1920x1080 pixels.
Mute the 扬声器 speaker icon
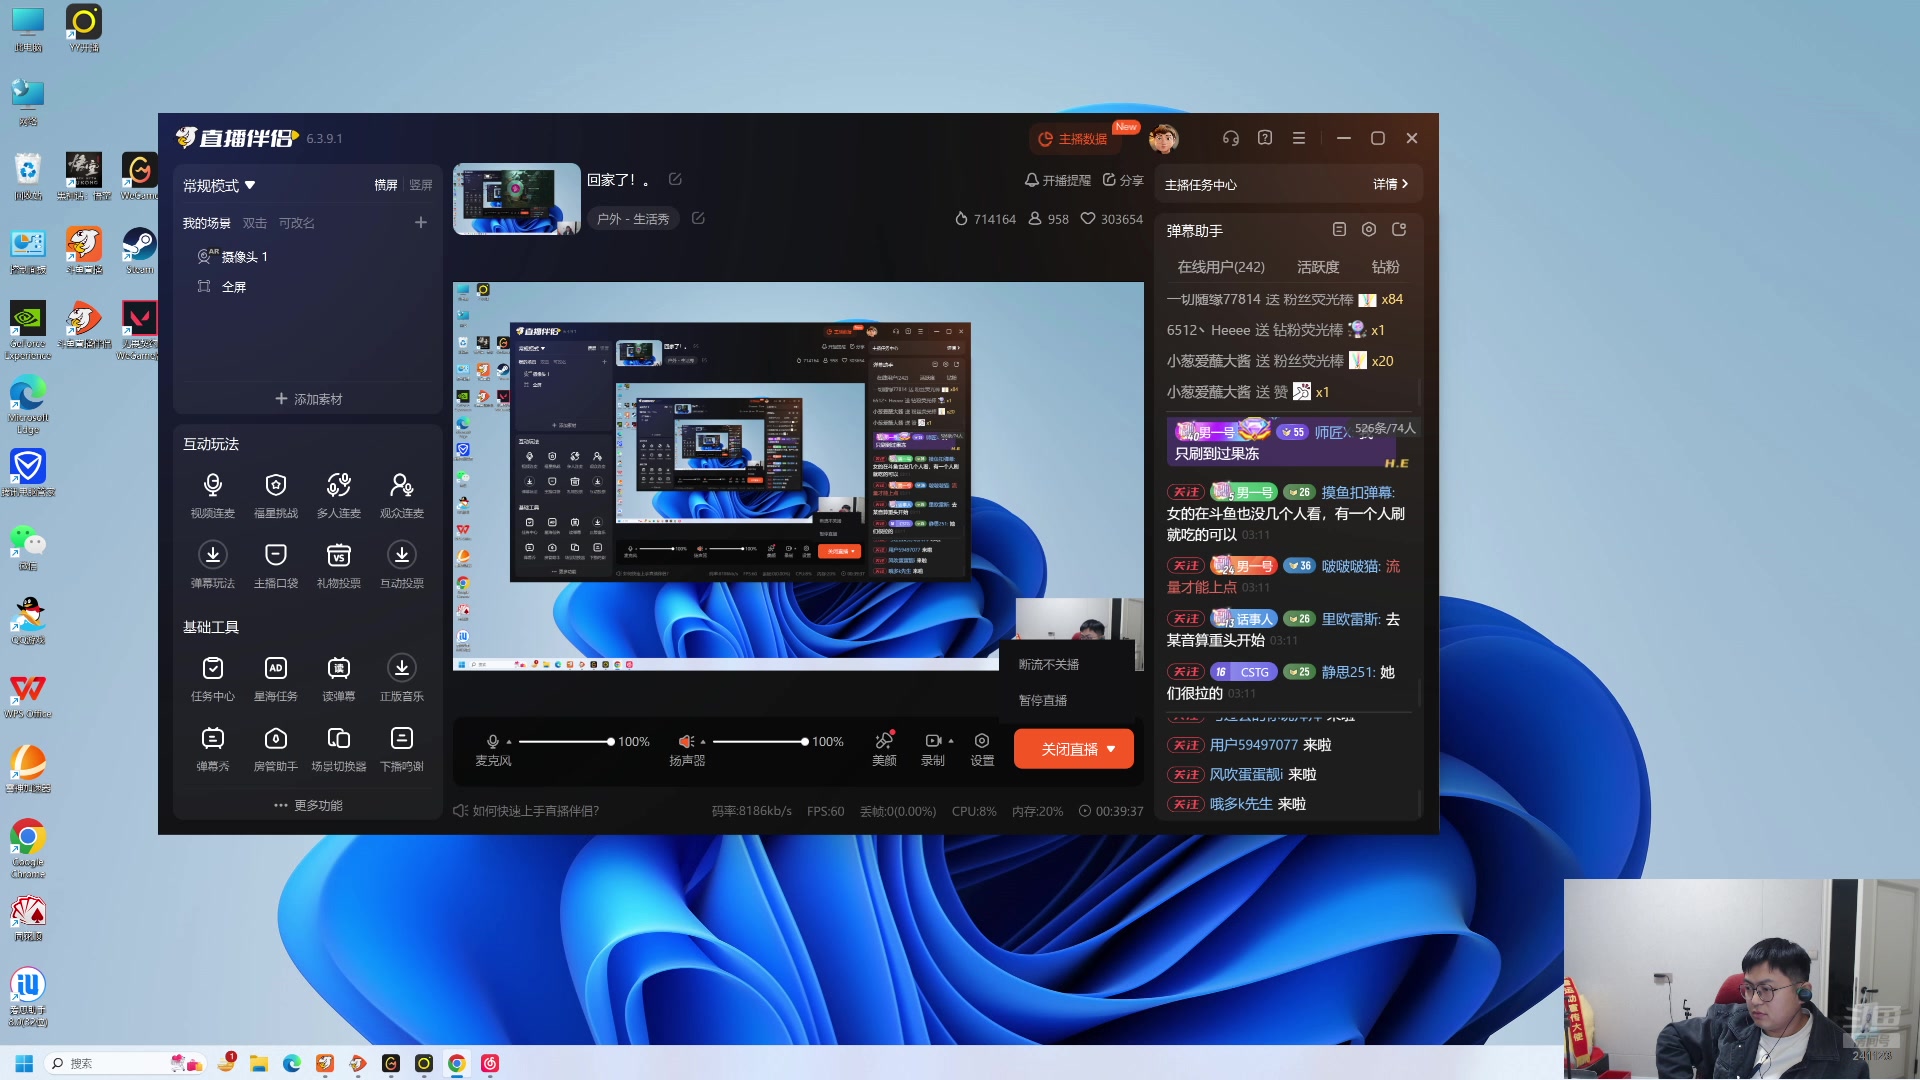click(685, 741)
